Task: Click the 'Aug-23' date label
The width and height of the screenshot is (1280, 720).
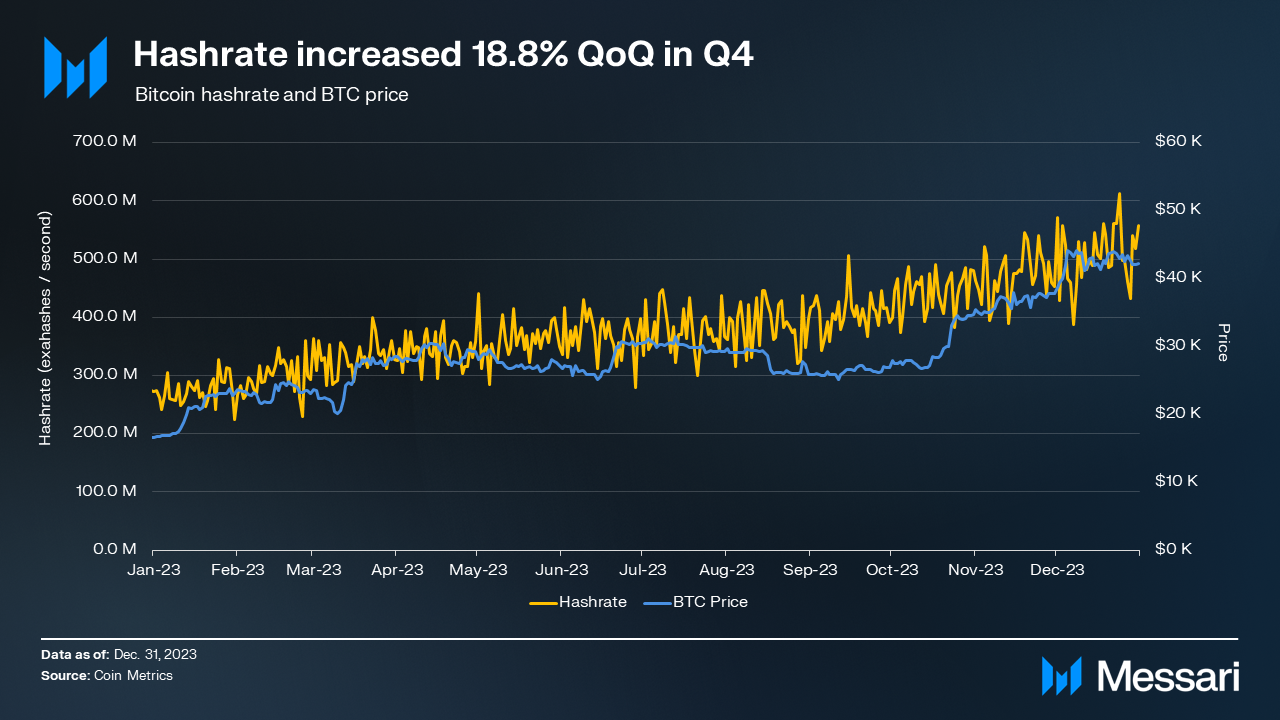Action: point(726,570)
